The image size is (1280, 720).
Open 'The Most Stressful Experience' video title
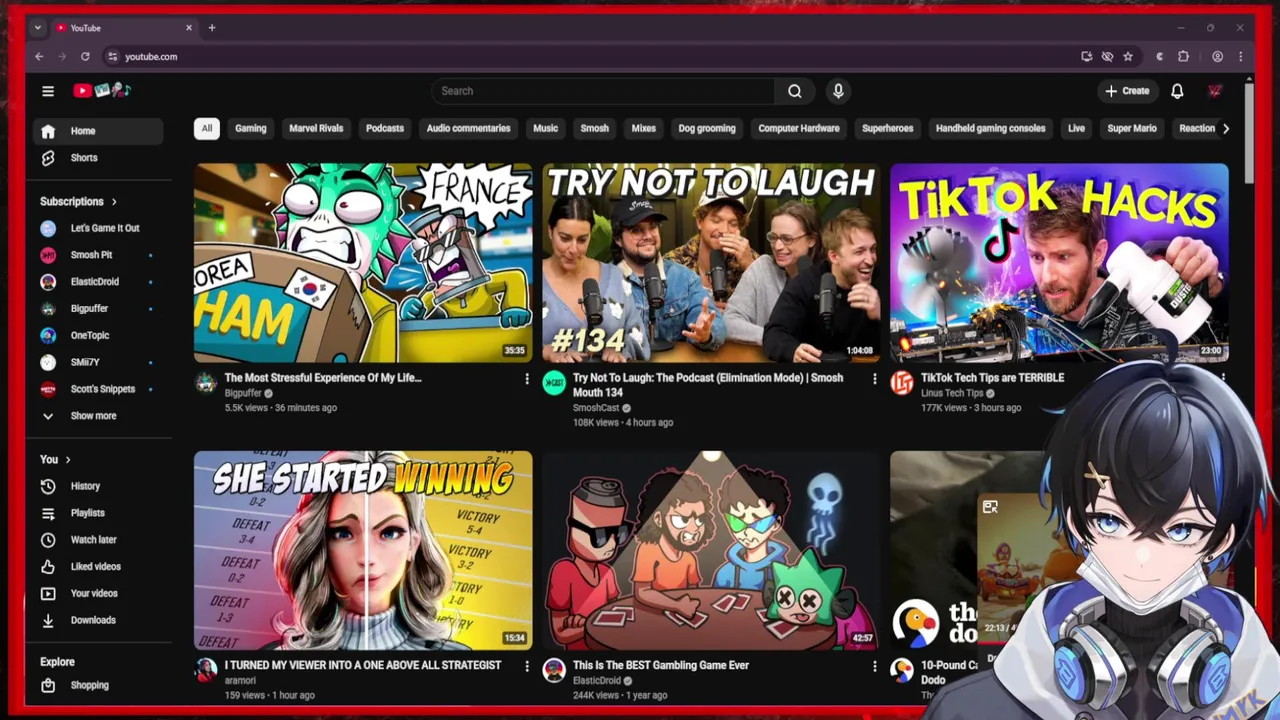(x=323, y=378)
